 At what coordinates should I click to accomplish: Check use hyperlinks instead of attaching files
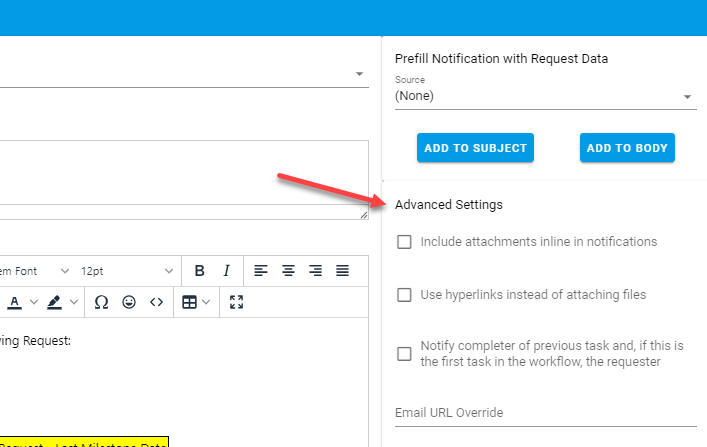coord(405,295)
